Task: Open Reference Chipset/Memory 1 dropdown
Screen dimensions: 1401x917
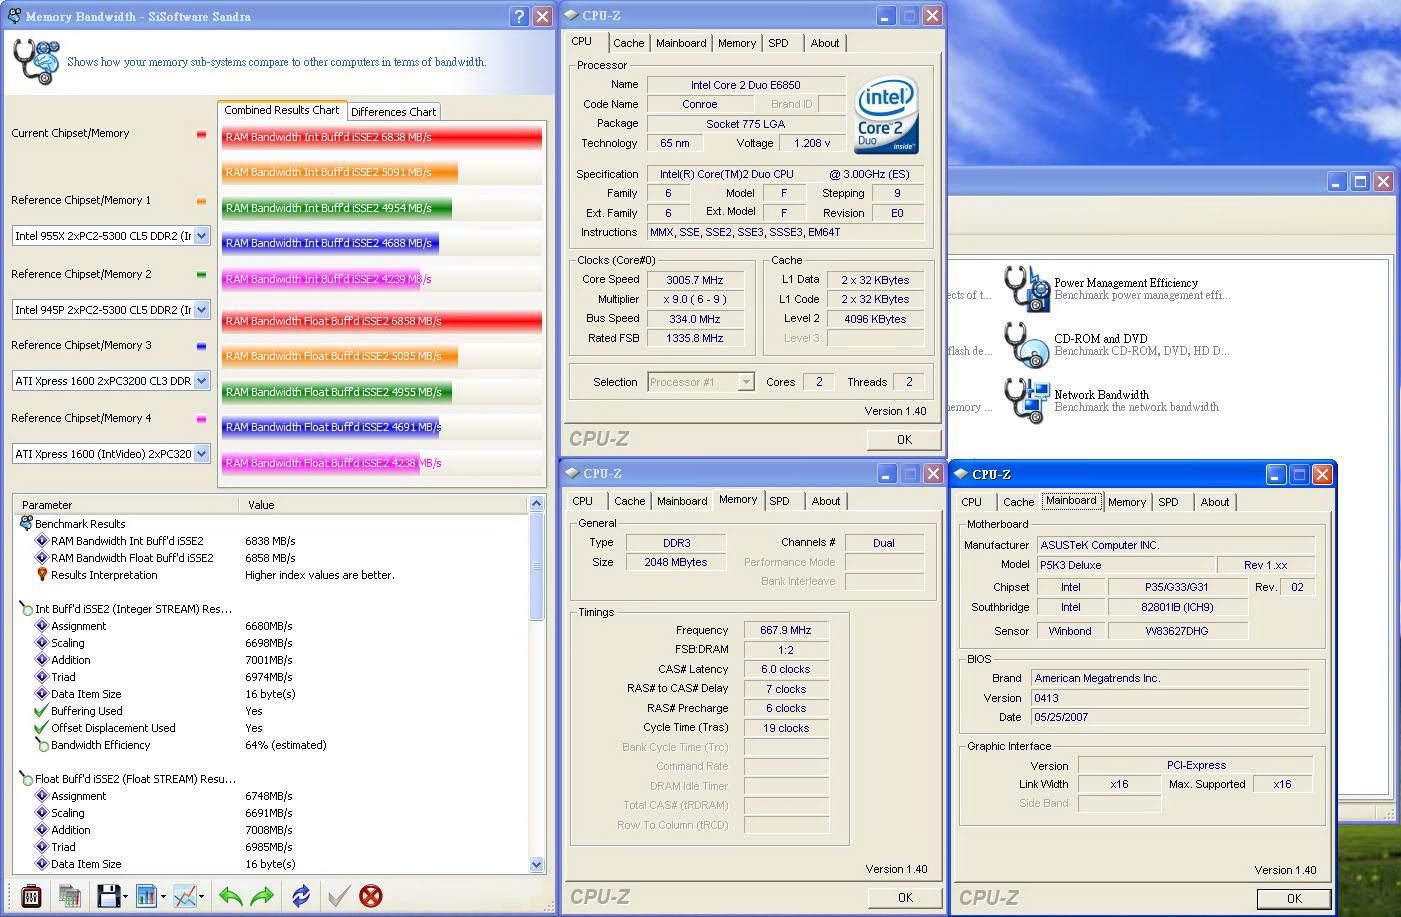Action: point(201,236)
